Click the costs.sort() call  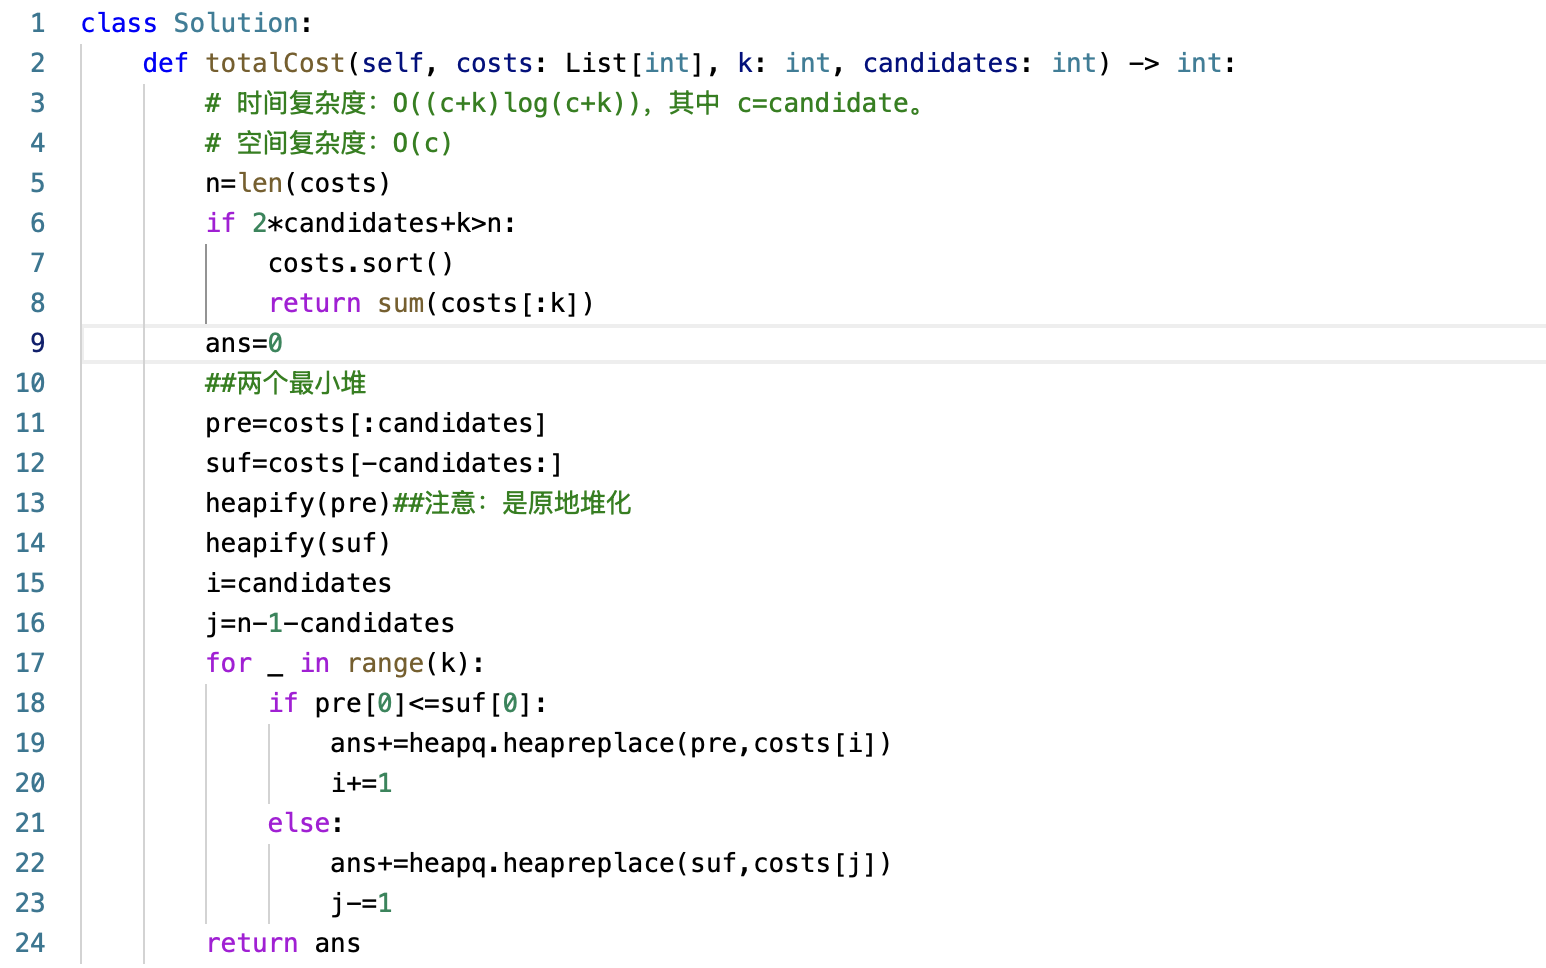point(360,262)
